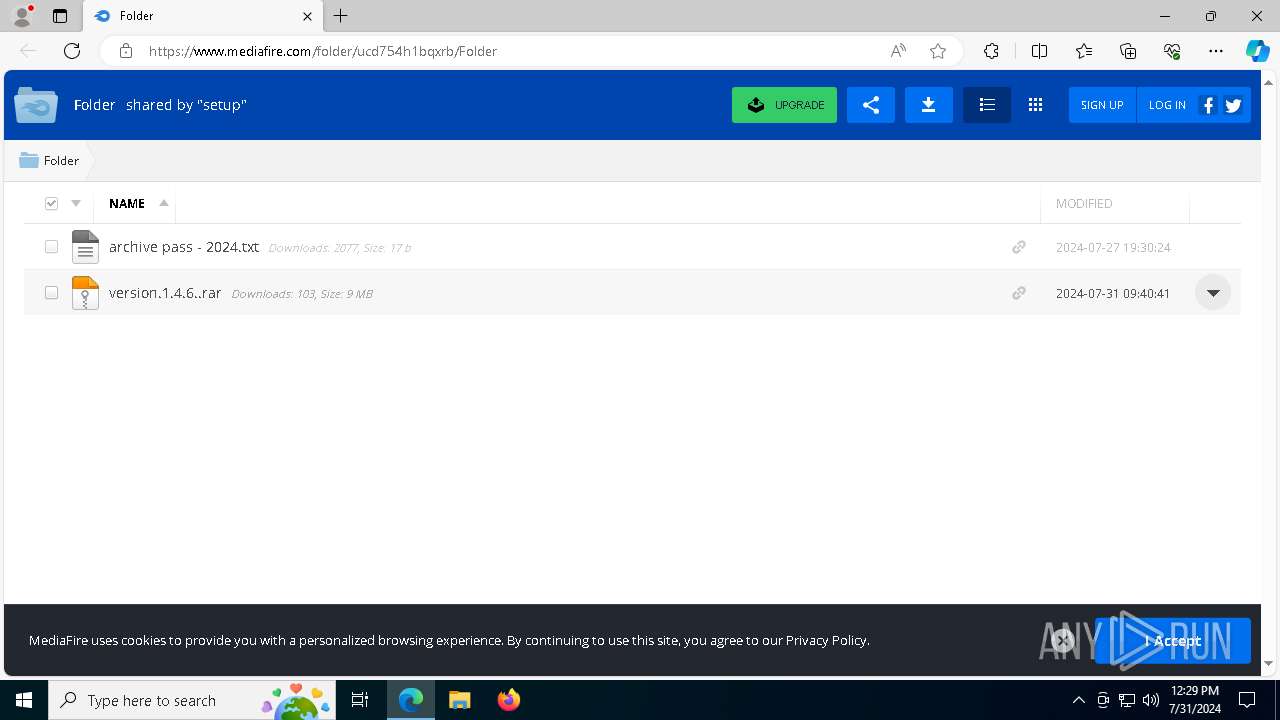Click the download folder icon button
The width and height of the screenshot is (1280, 720).
coord(928,105)
